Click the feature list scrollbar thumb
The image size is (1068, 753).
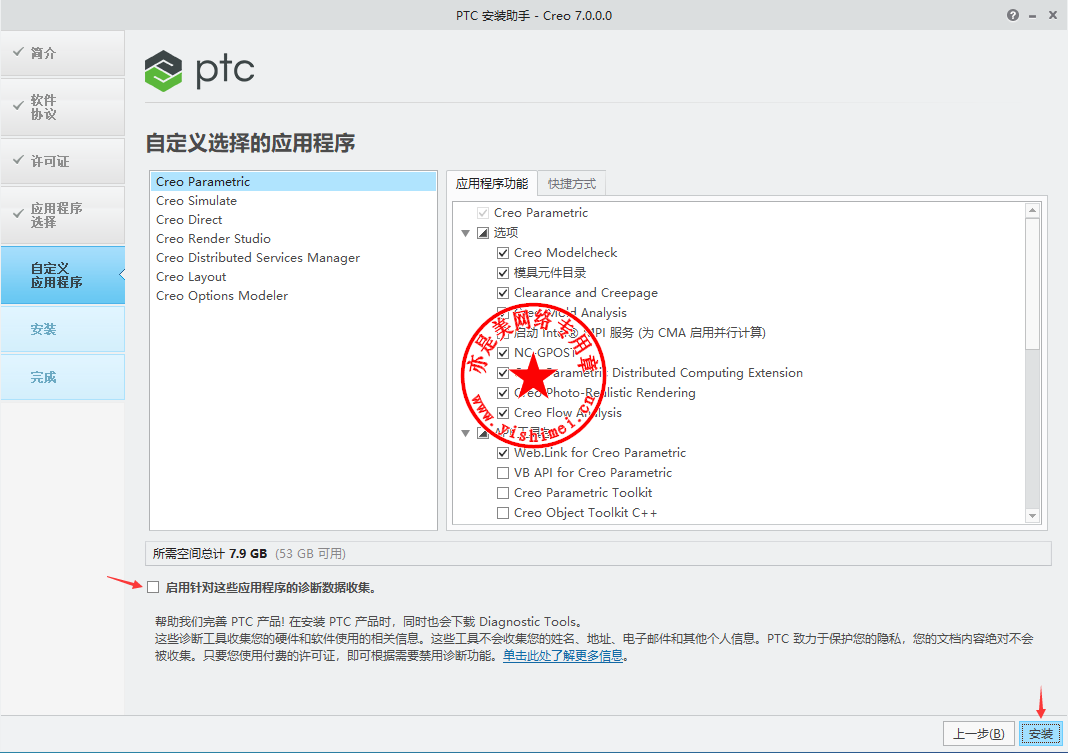[x=1033, y=283]
